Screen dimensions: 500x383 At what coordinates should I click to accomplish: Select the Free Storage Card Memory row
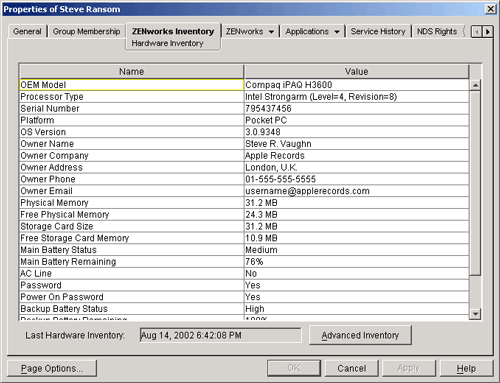pos(131,238)
